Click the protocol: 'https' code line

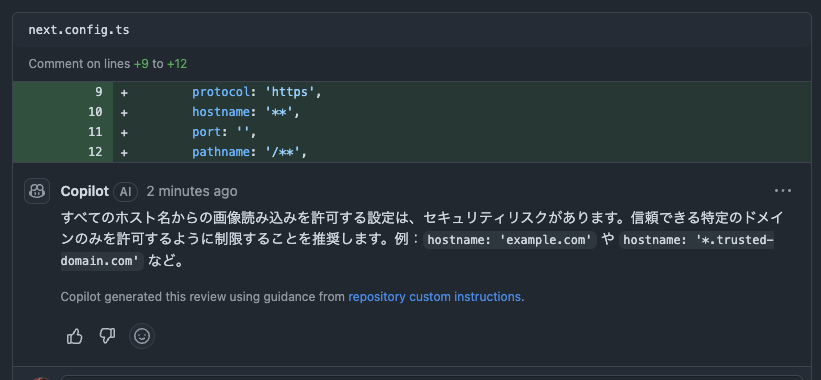[x=256, y=92]
